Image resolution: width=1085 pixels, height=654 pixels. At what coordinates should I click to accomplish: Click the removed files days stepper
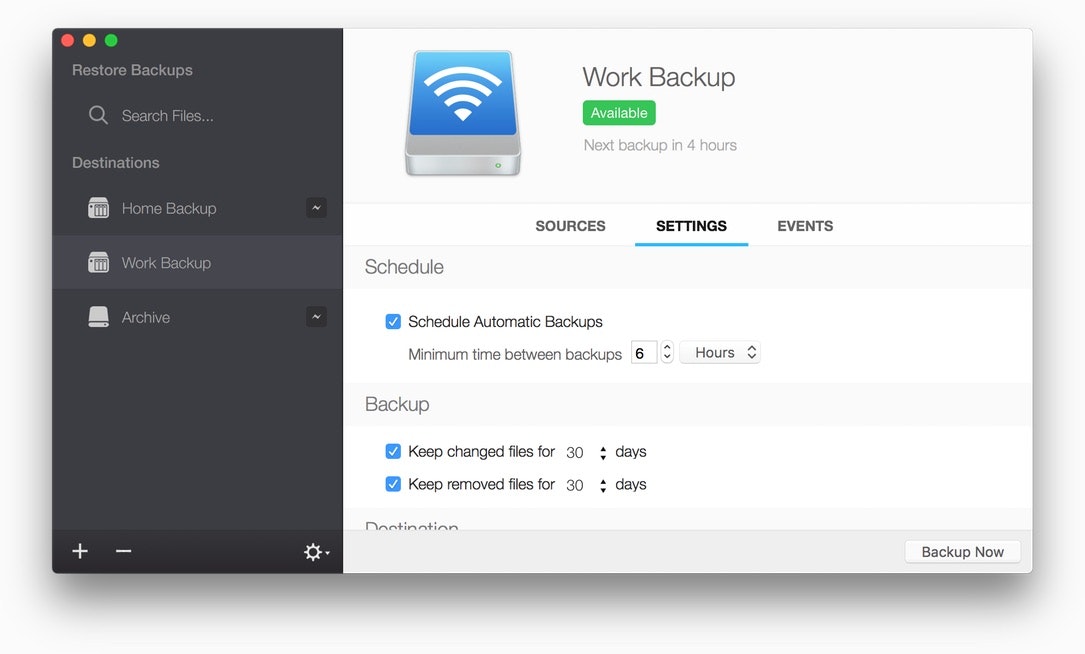point(603,485)
